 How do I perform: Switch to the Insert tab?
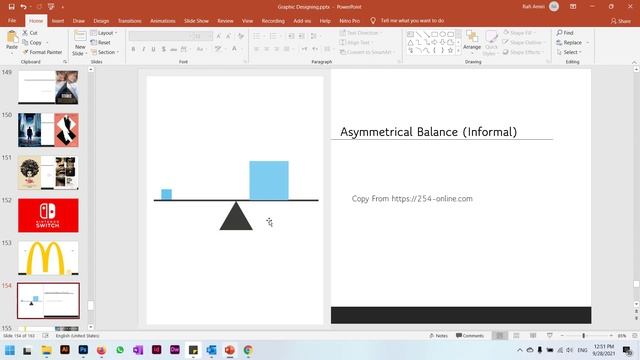pos(58,21)
